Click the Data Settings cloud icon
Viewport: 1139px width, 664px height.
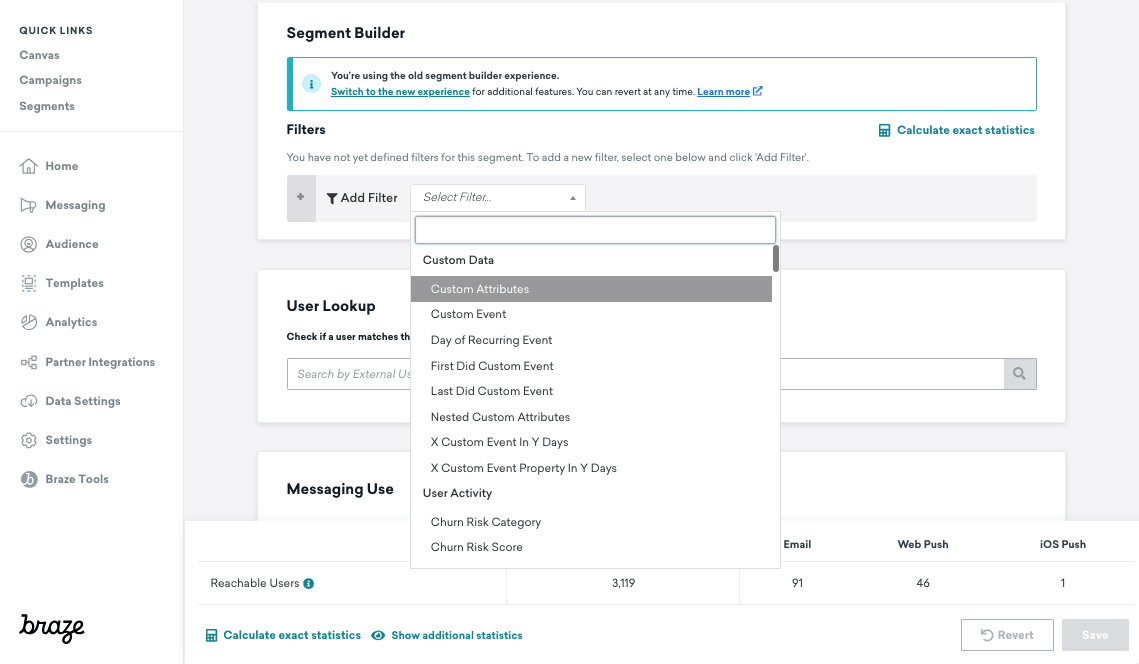pos(29,401)
